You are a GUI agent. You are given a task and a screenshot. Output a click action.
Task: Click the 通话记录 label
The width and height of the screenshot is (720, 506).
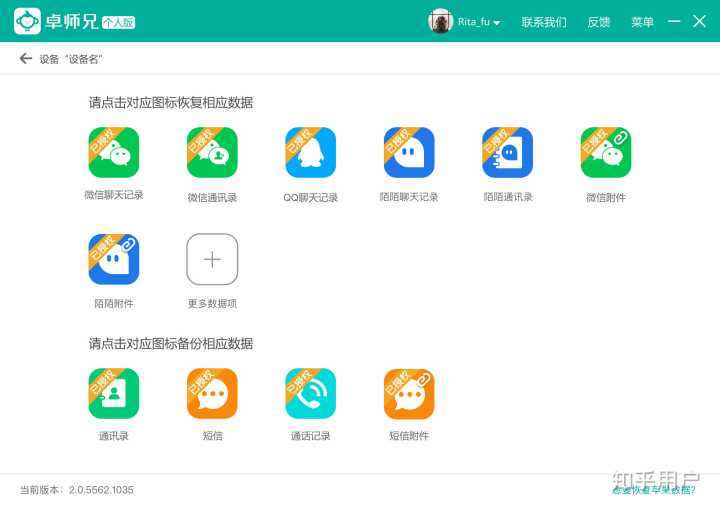coord(310,436)
